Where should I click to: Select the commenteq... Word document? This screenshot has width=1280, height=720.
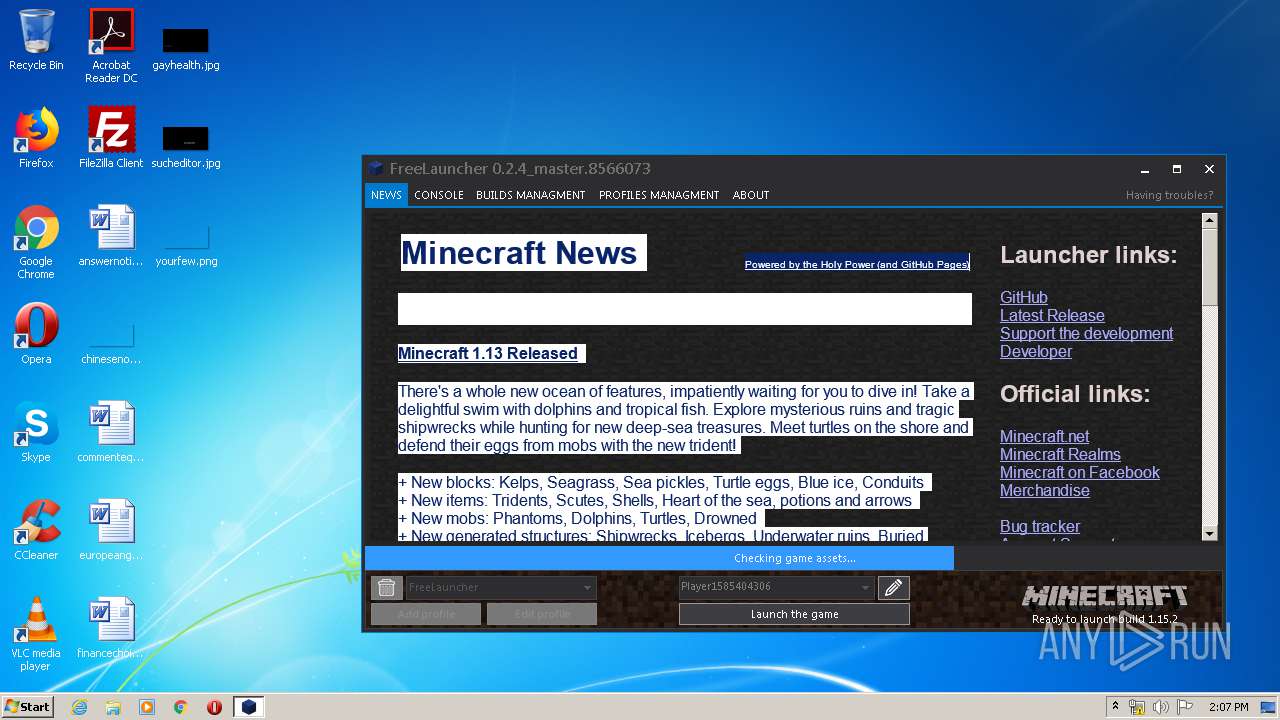tap(111, 432)
